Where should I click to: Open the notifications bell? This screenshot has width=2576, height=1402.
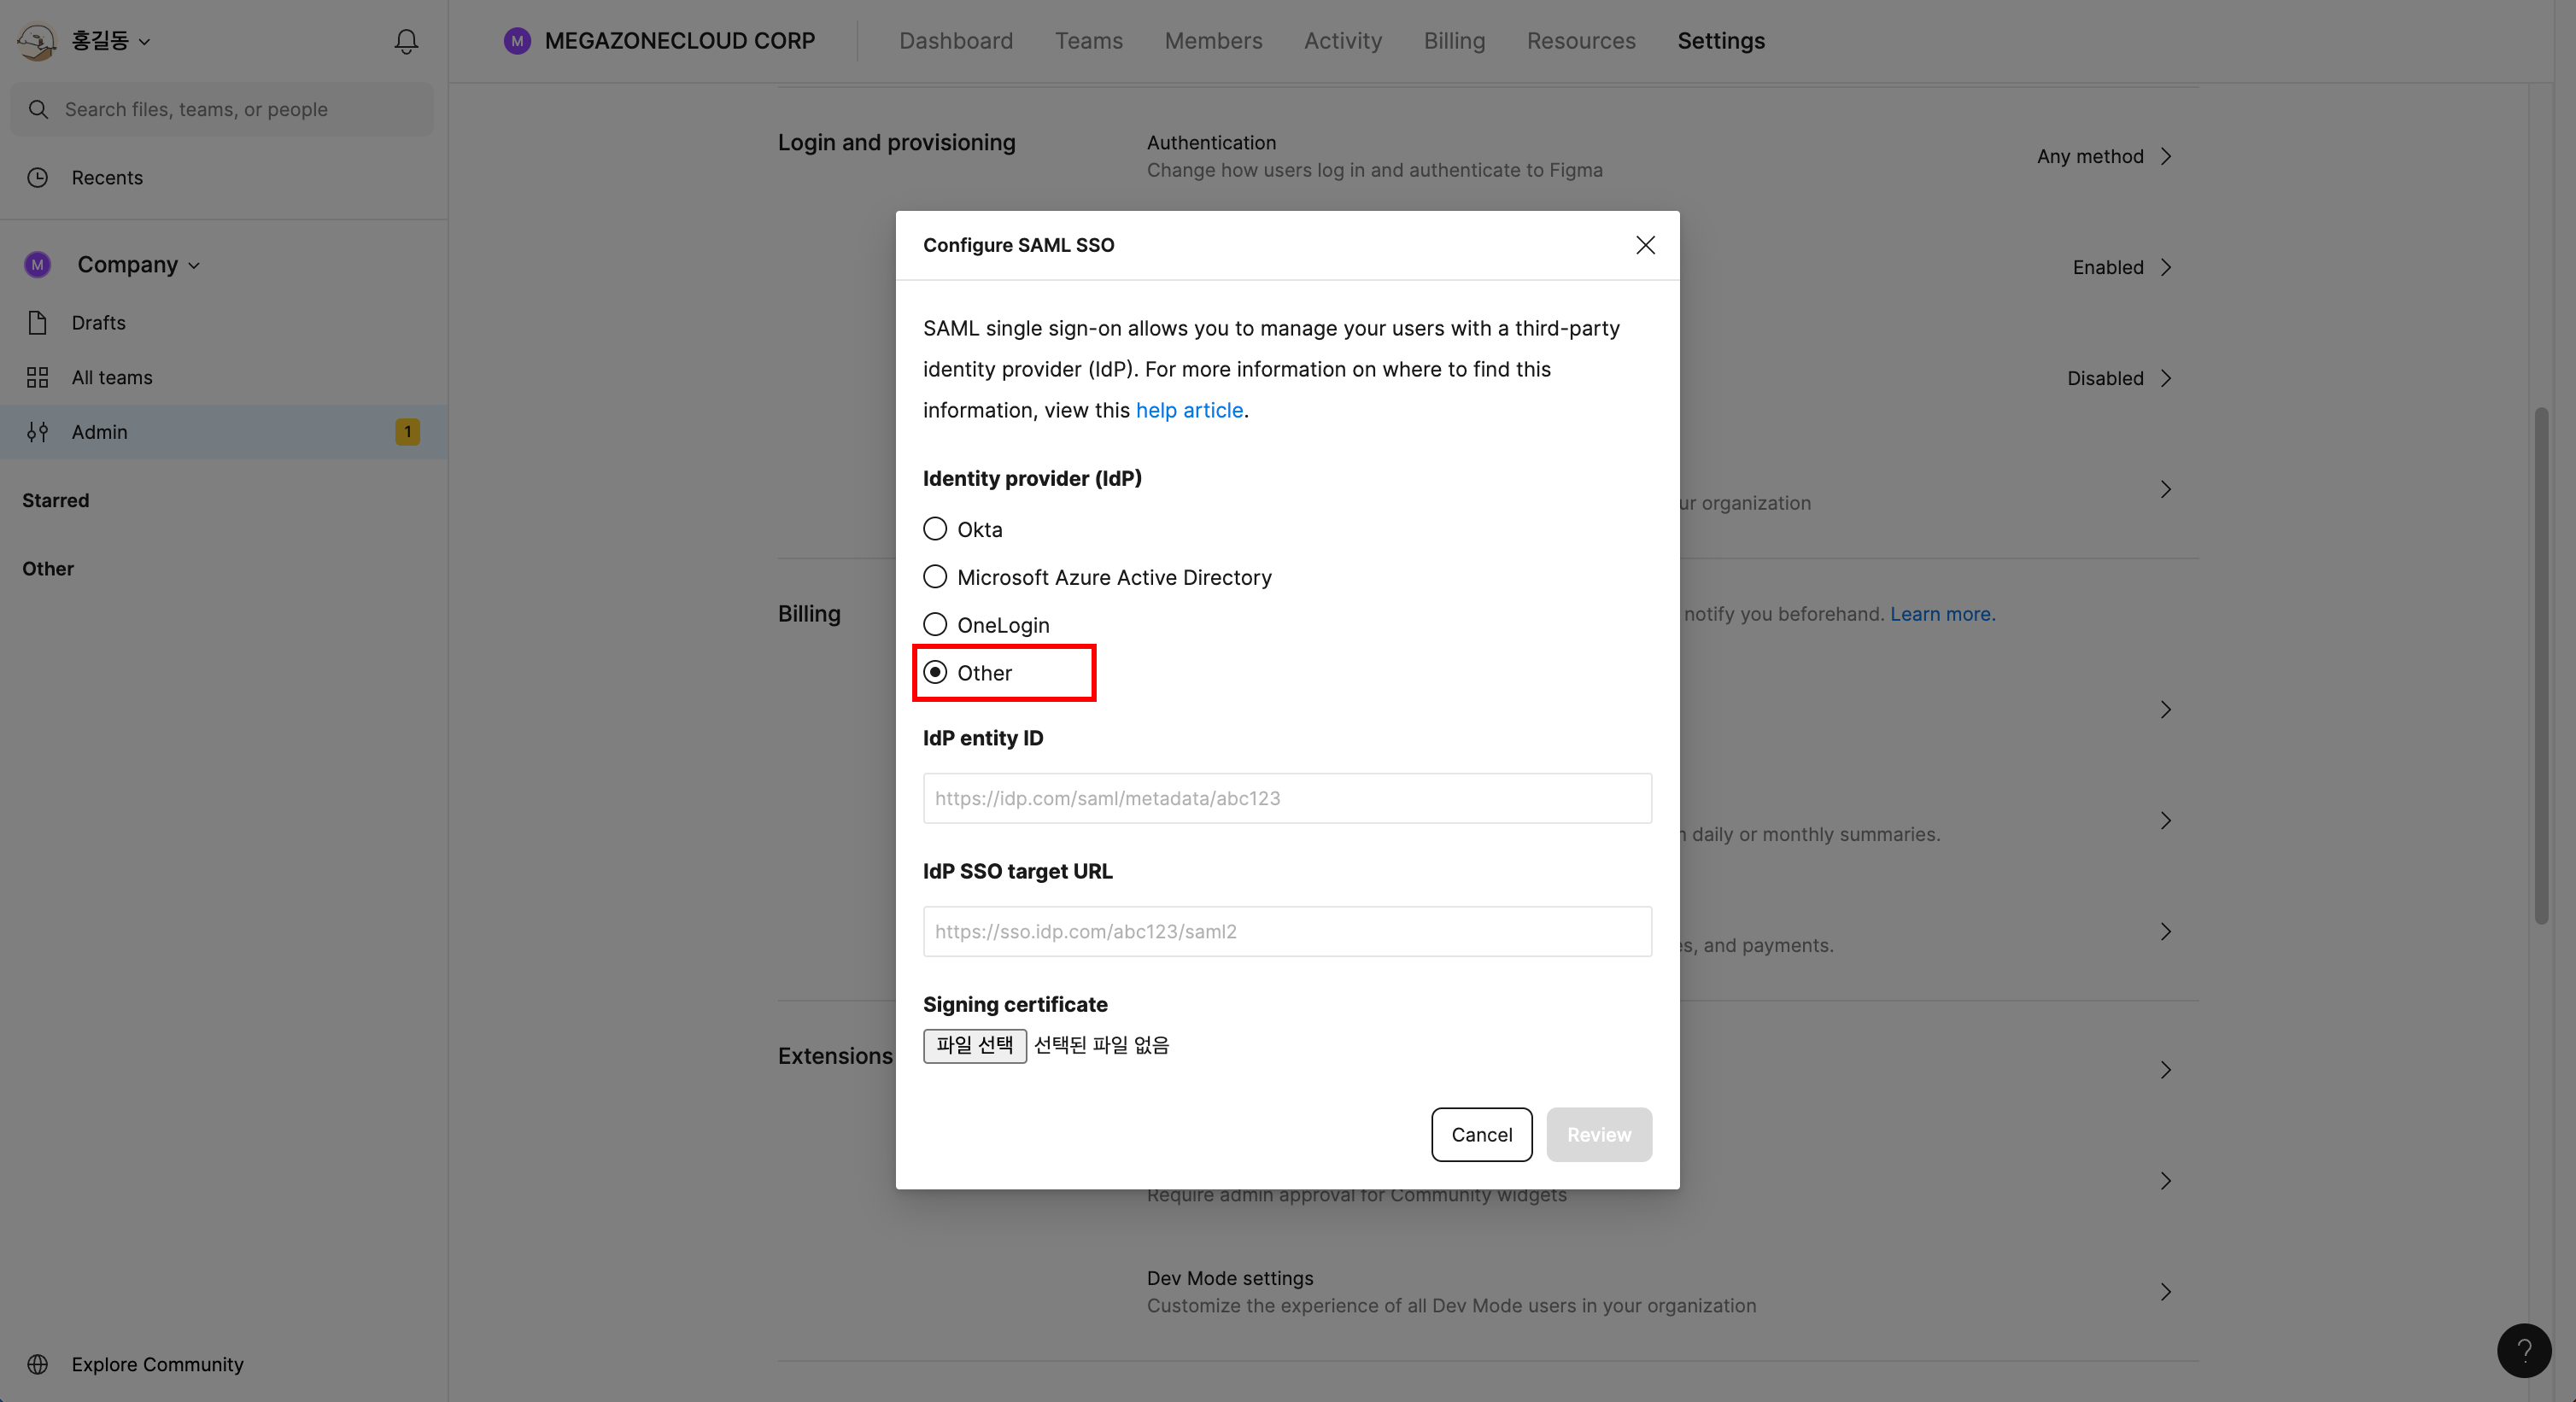[406, 41]
